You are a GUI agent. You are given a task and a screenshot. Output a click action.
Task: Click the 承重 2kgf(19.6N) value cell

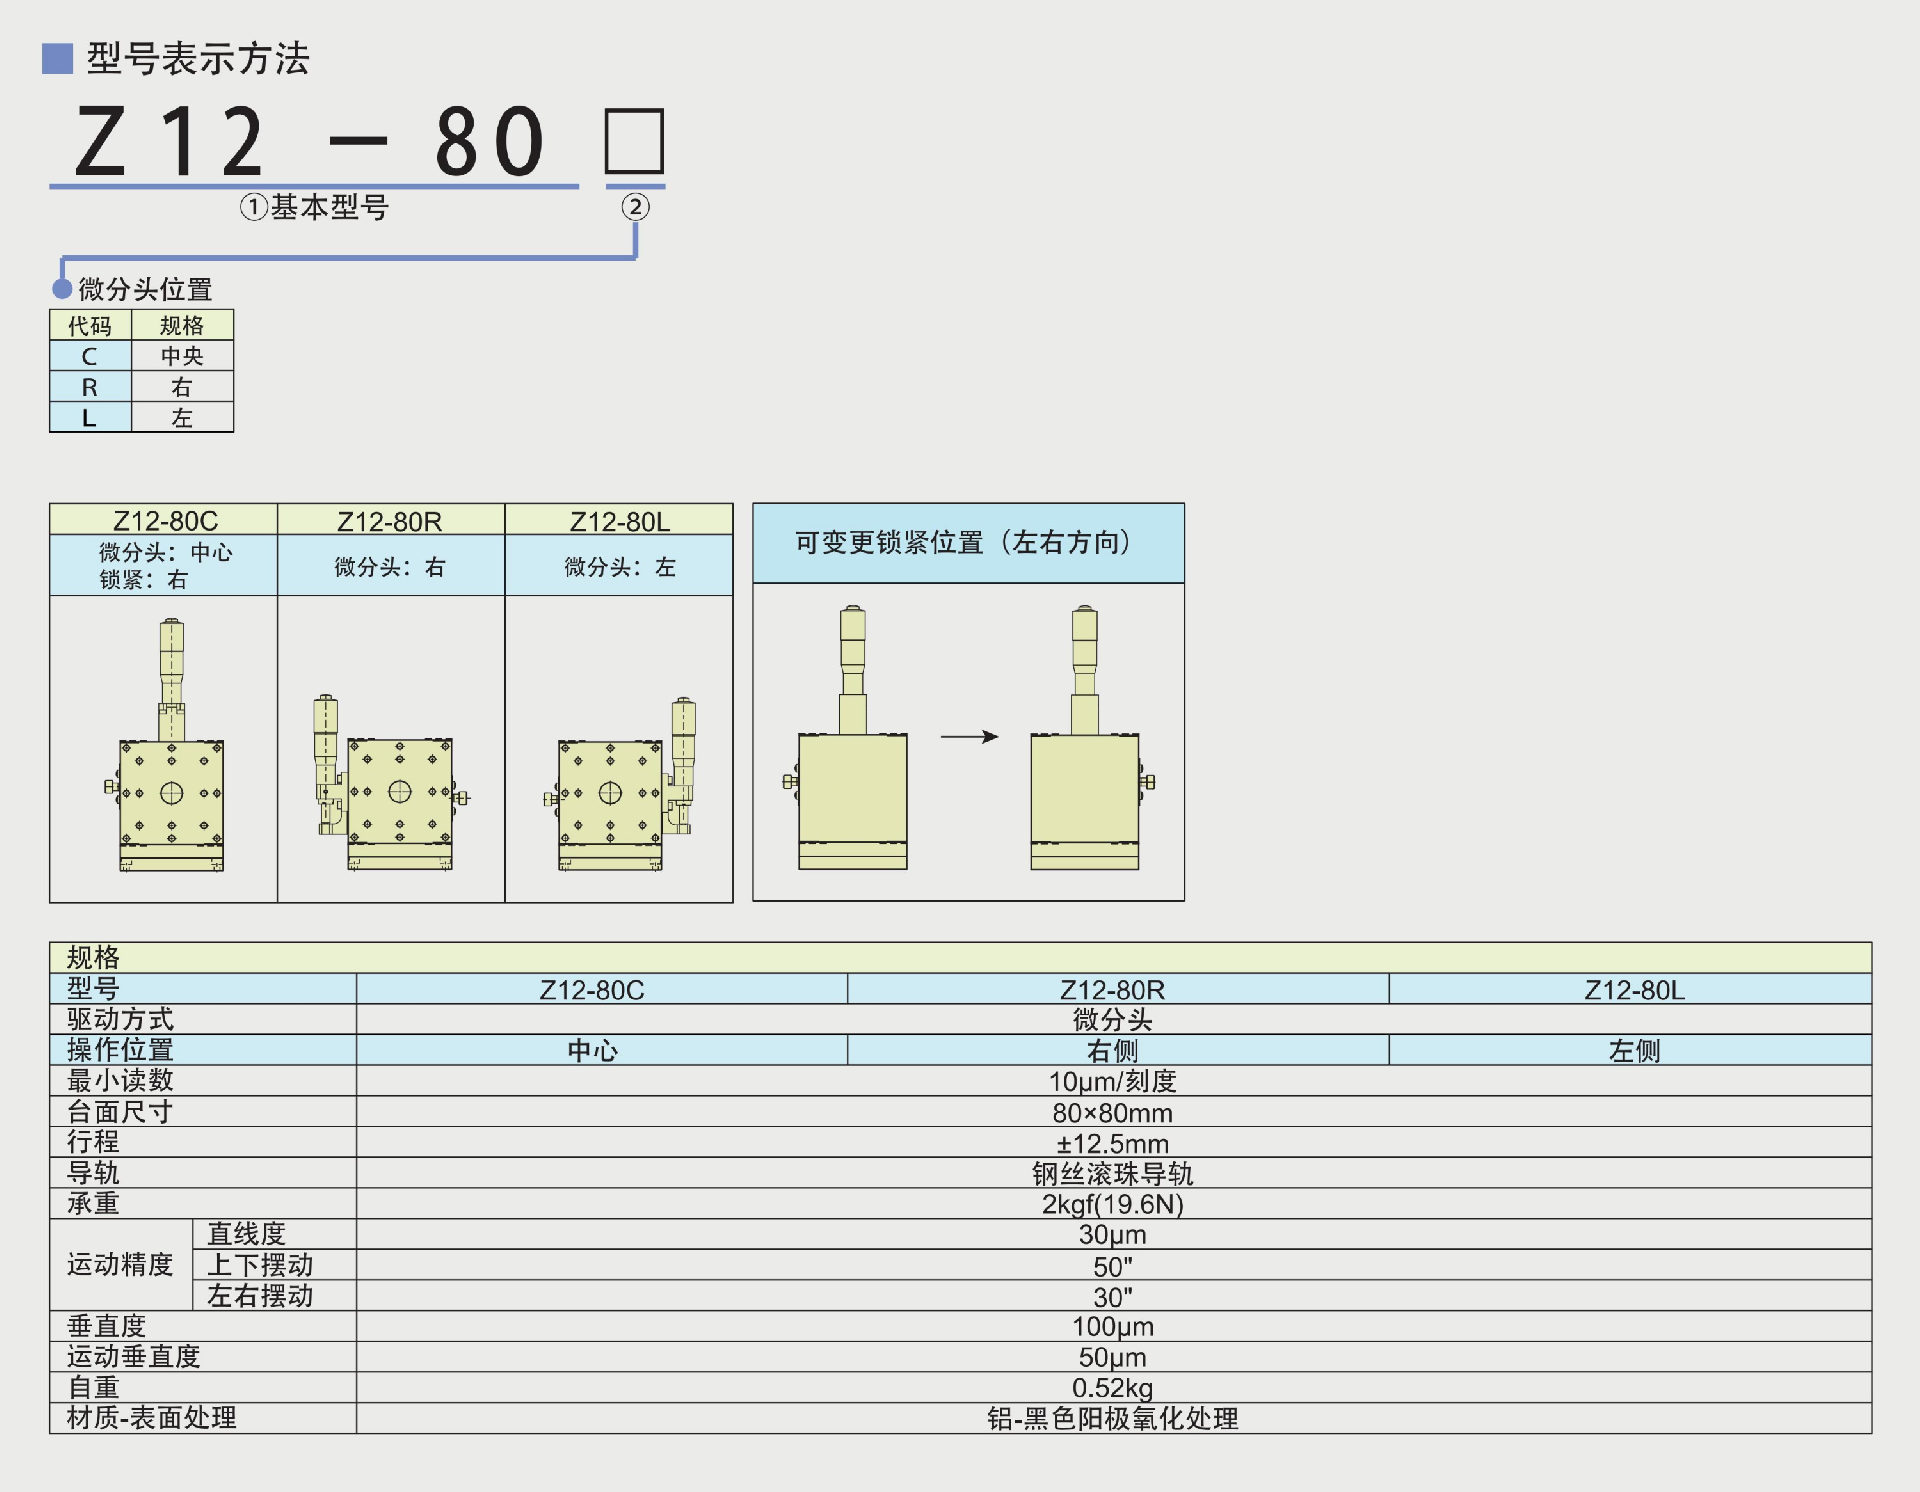click(x=1112, y=1204)
